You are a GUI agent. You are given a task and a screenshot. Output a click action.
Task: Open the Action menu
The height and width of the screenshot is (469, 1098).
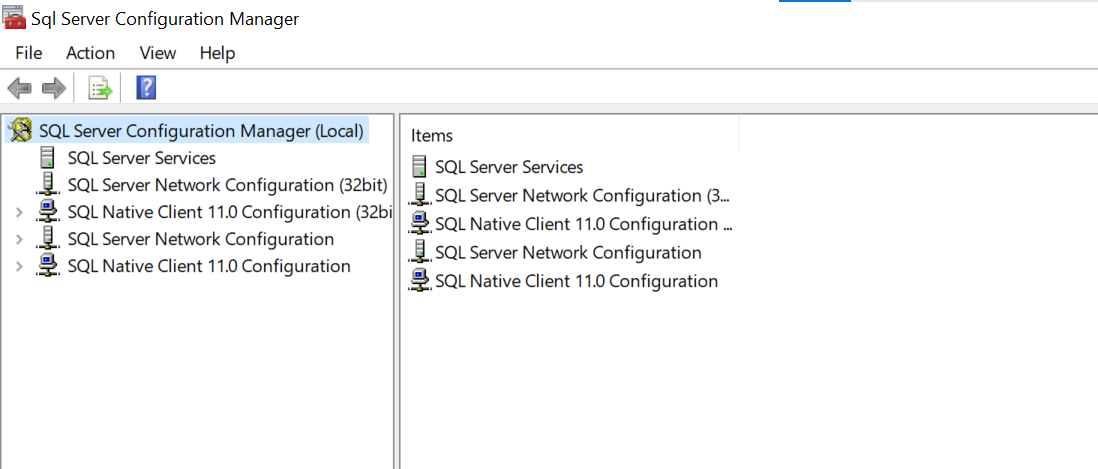(x=90, y=53)
